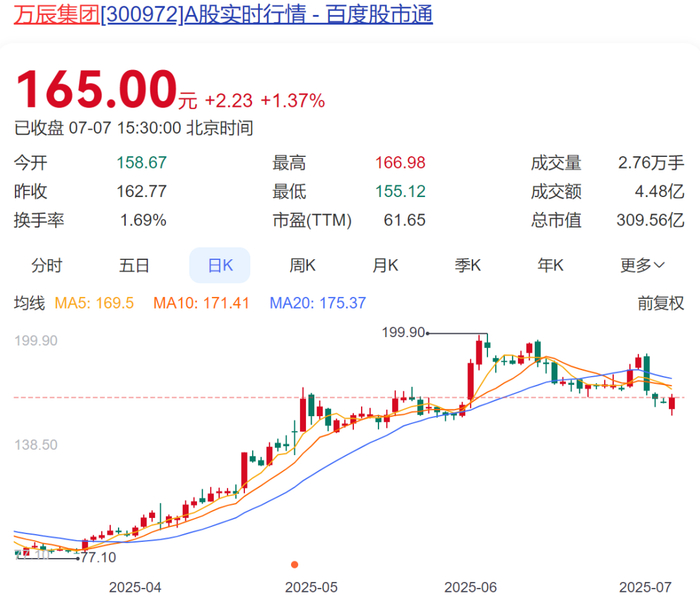
Task: Click the 成交额 value 4.48亿
Action: [x=659, y=192]
